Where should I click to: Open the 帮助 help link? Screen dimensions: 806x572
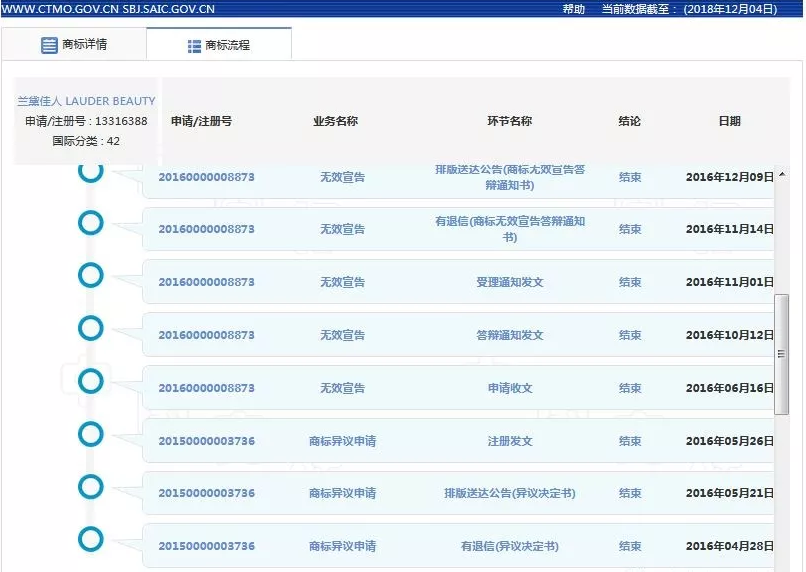pos(573,9)
